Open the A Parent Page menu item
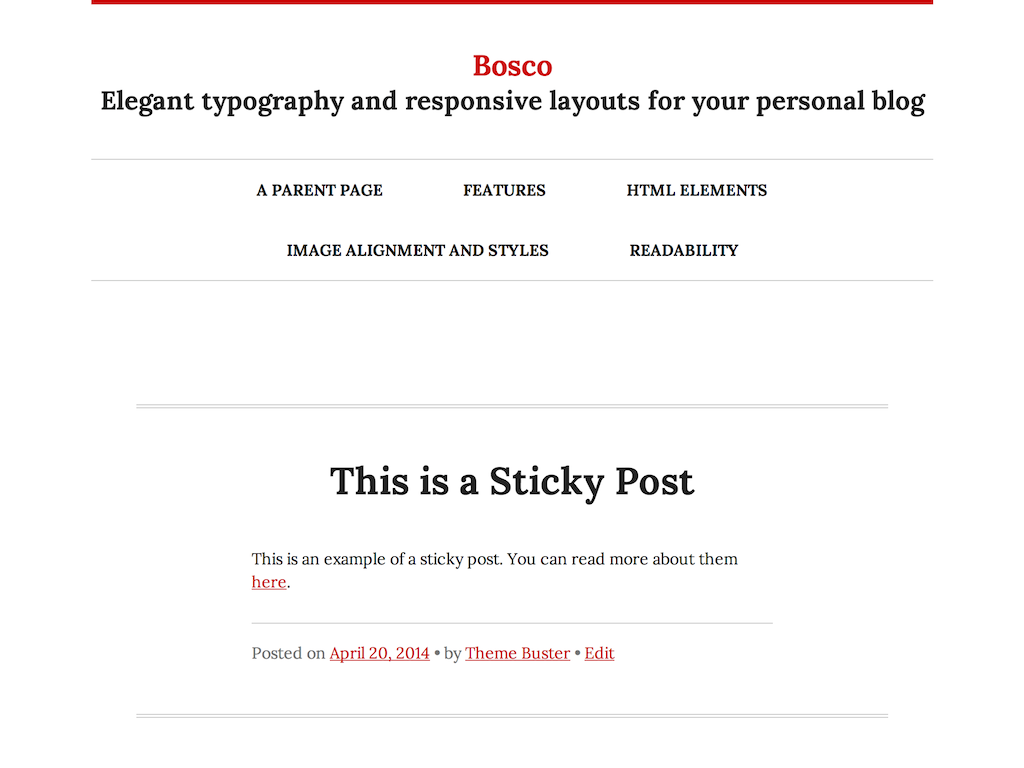Screen dimensions: 1024x768 click(319, 190)
